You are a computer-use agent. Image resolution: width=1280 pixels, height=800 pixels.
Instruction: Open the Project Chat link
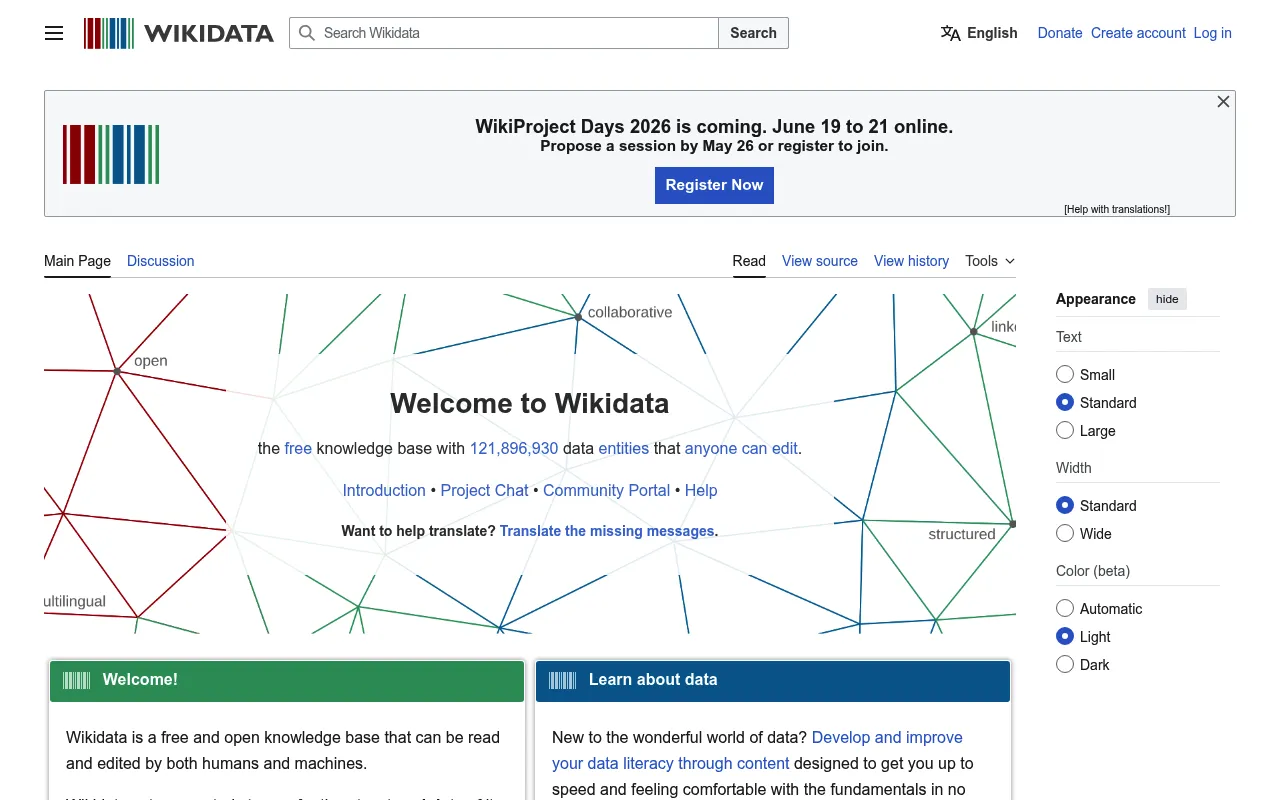(484, 490)
